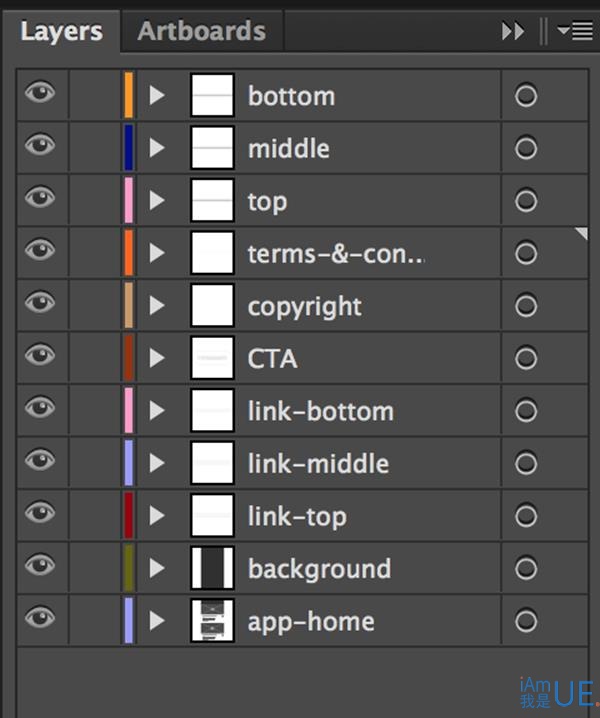600x718 pixels.
Task: Expand the top layer disclosure triangle
Action: (x=157, y=200)
